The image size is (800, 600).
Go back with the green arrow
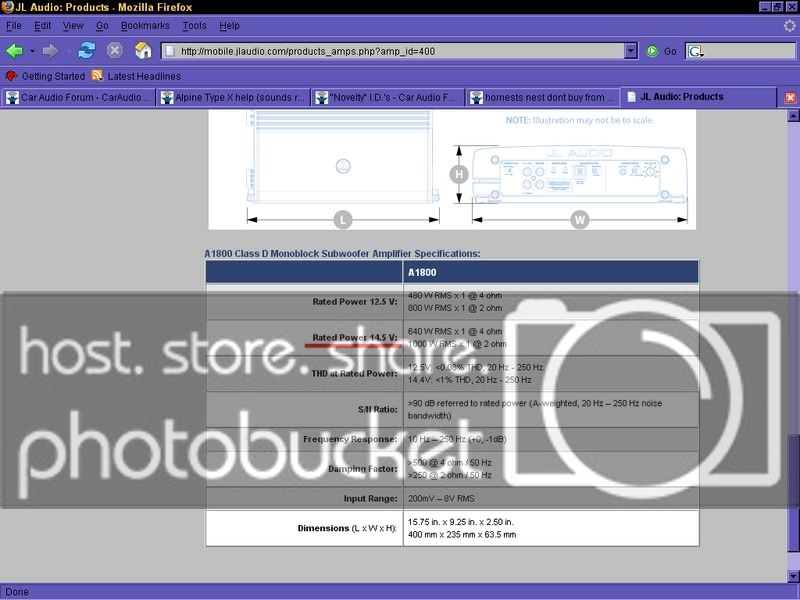pos(14,51)
